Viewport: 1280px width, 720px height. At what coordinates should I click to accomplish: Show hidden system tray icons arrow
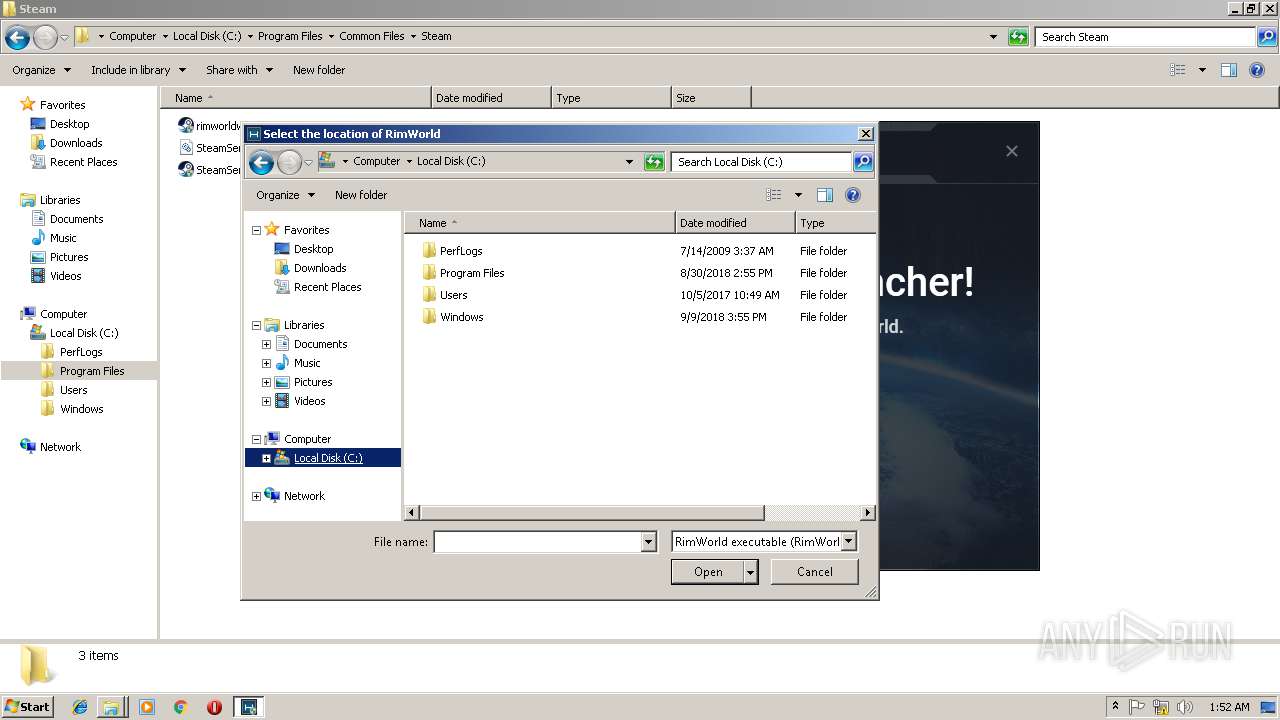click(1115, 706)
